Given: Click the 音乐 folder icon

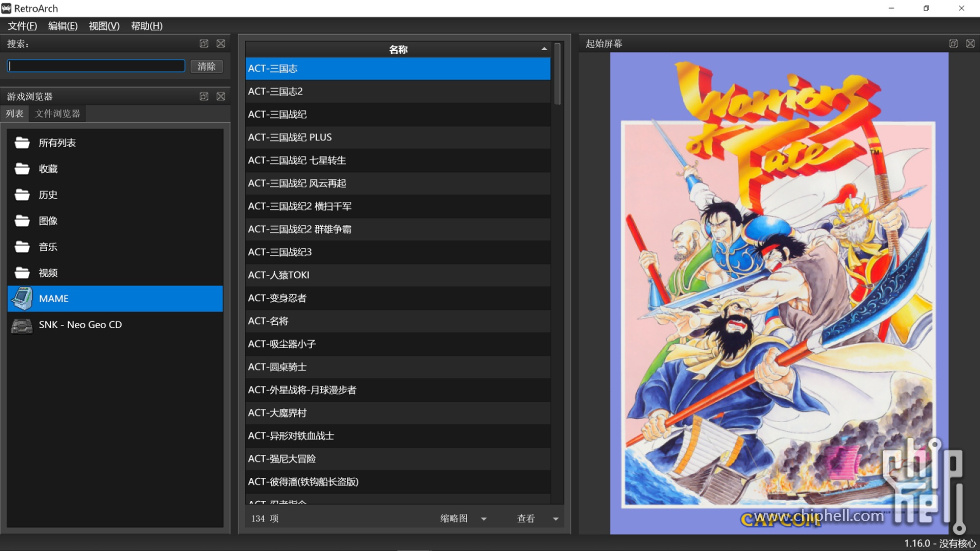Looking at the screenshot, I should pos(22,247).
